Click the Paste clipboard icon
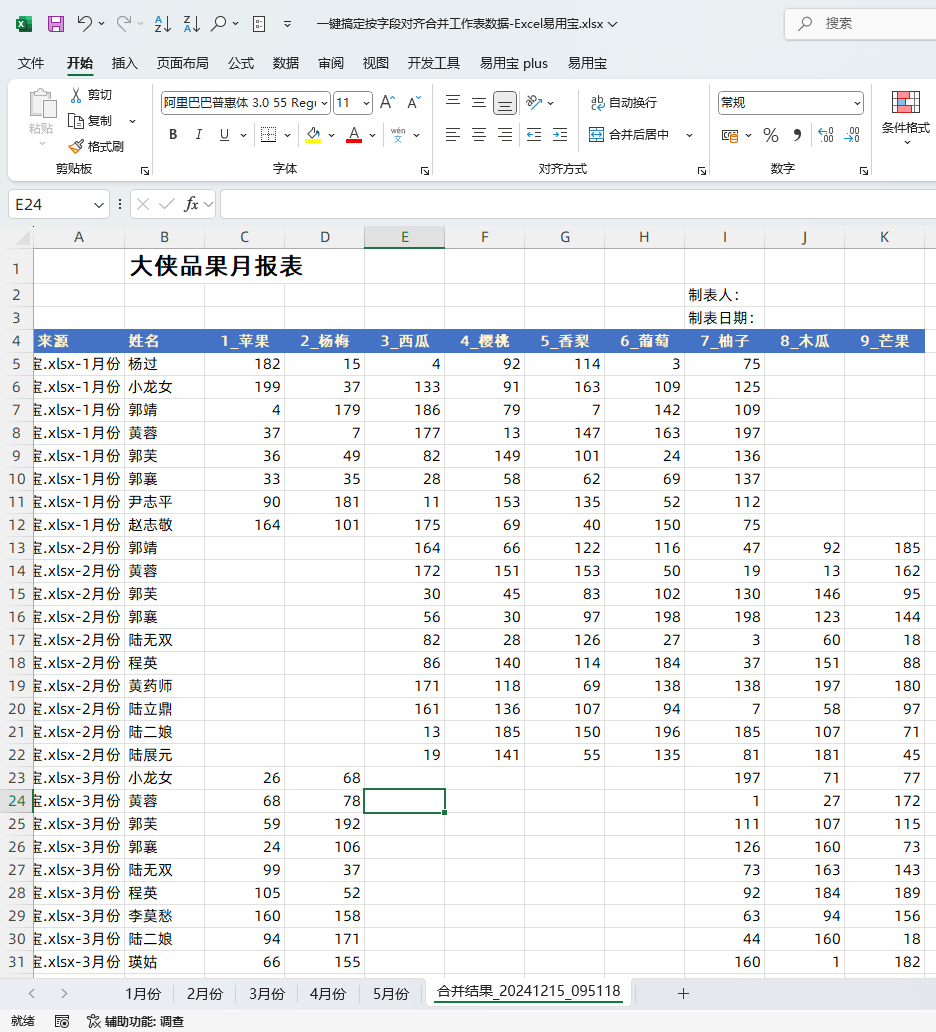This screenshot has height=1032, width=936. tap(42, 103)
